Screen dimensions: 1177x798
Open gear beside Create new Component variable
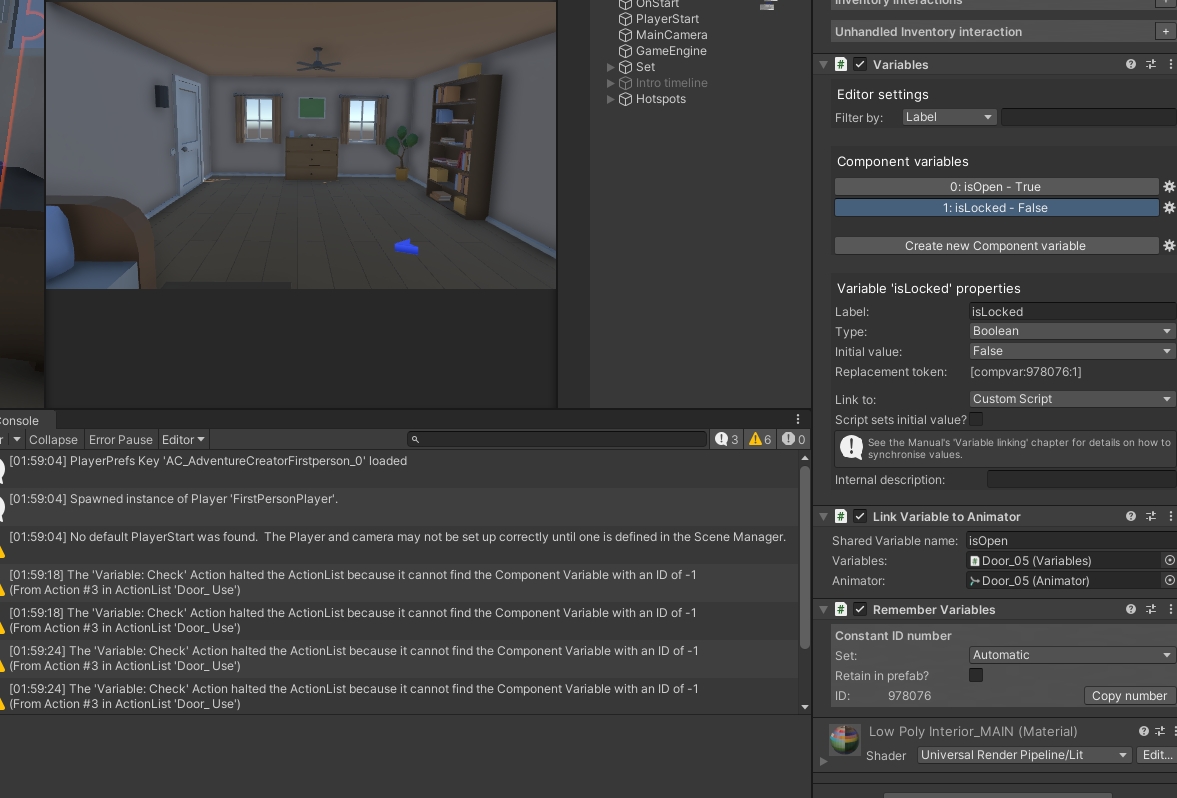[x=1169, y=245]
